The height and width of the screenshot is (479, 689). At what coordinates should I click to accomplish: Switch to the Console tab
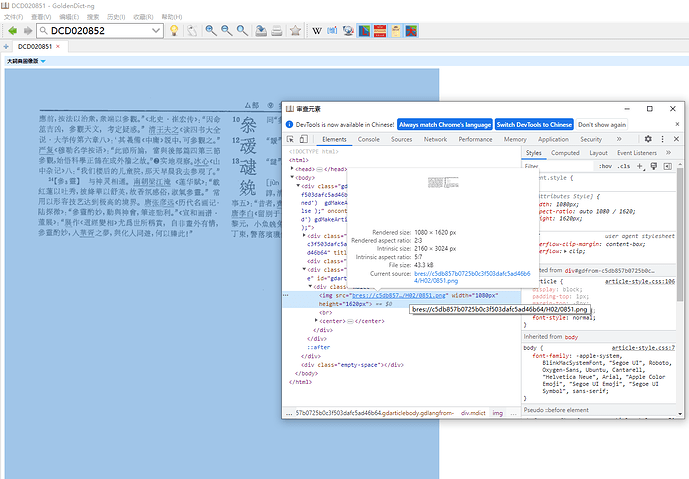pyautogui.click(x=368, y=139)
